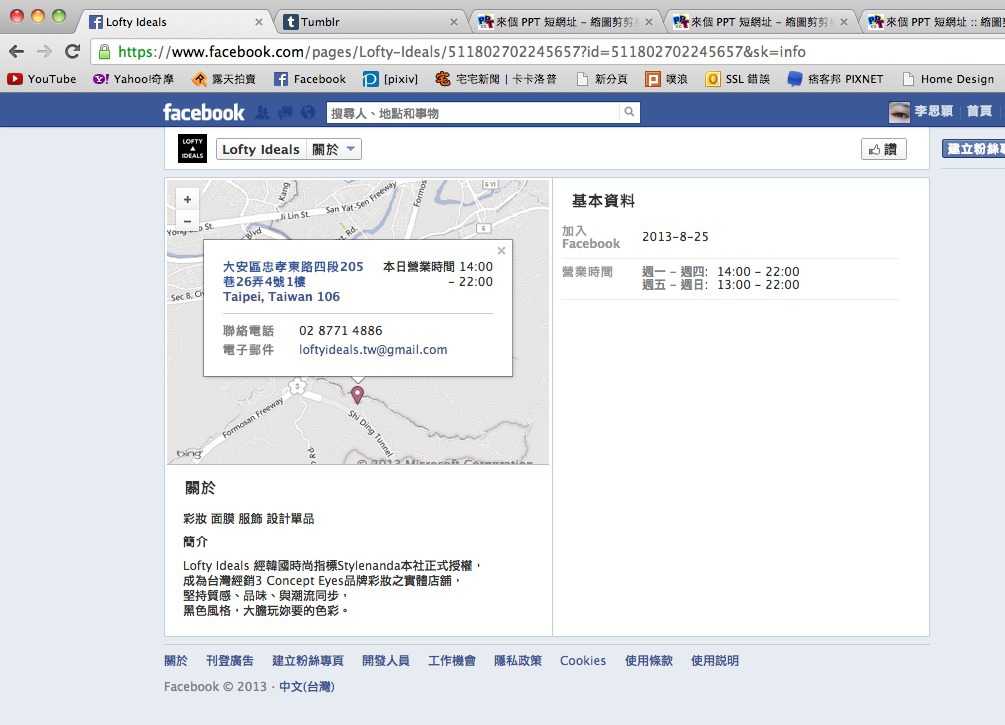
Task: Click footer 開發人員 link
Action: tap(385, 660)
